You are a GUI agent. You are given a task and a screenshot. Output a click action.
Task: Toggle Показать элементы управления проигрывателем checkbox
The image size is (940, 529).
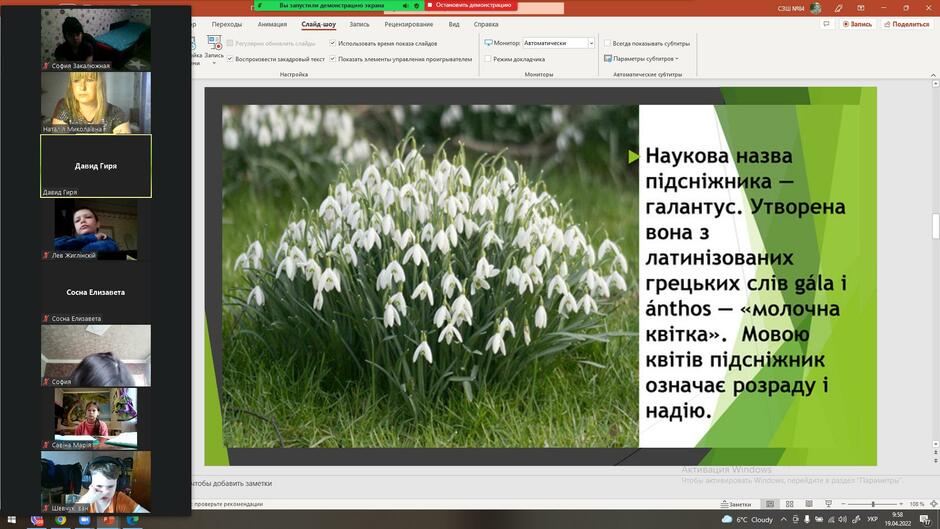(x=333, y=59)
